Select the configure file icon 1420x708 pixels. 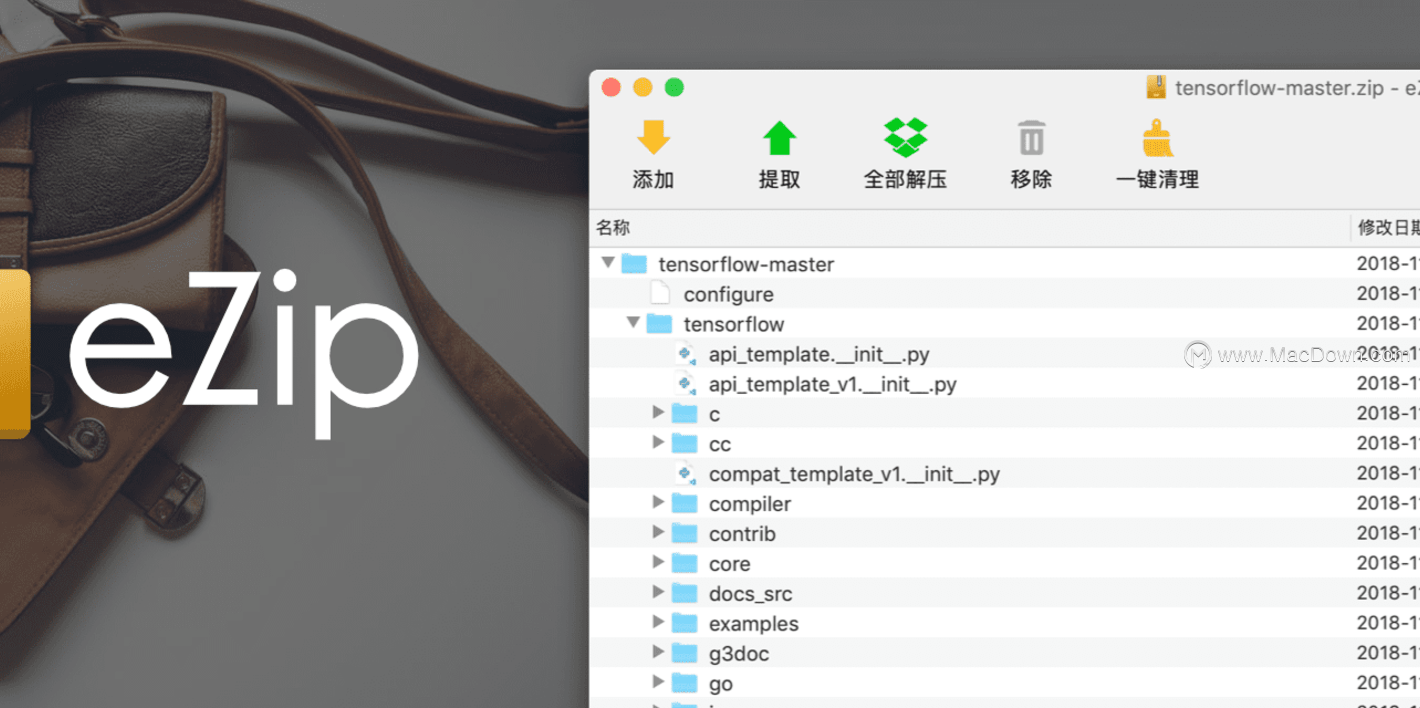[660, 293]
